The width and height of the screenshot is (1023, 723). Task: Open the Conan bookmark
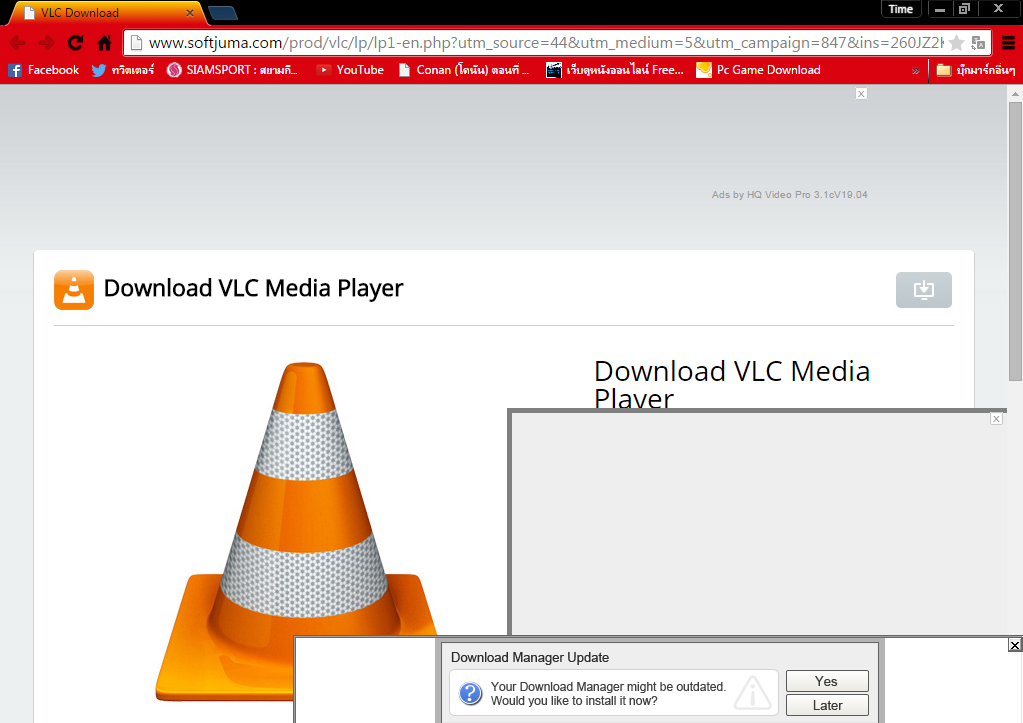[x=464, y=70]
